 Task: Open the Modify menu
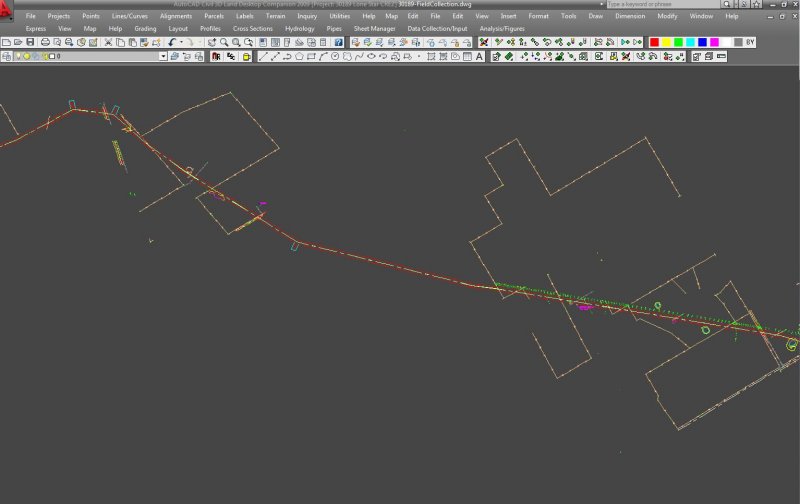pyautogui.click(x=667, y=16)
